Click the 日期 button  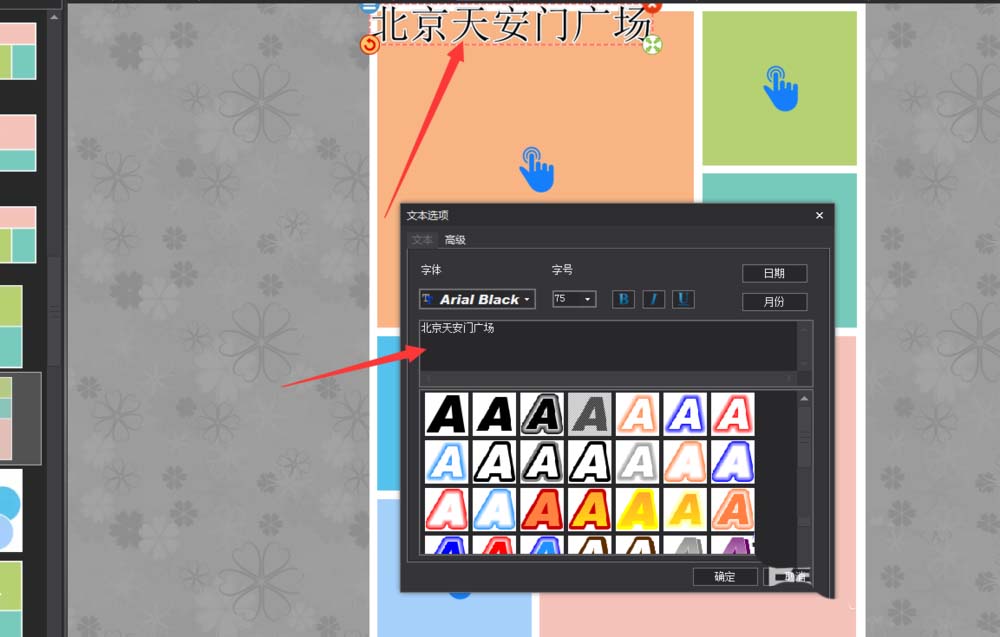pyautogui.click(x=774, y=273)
